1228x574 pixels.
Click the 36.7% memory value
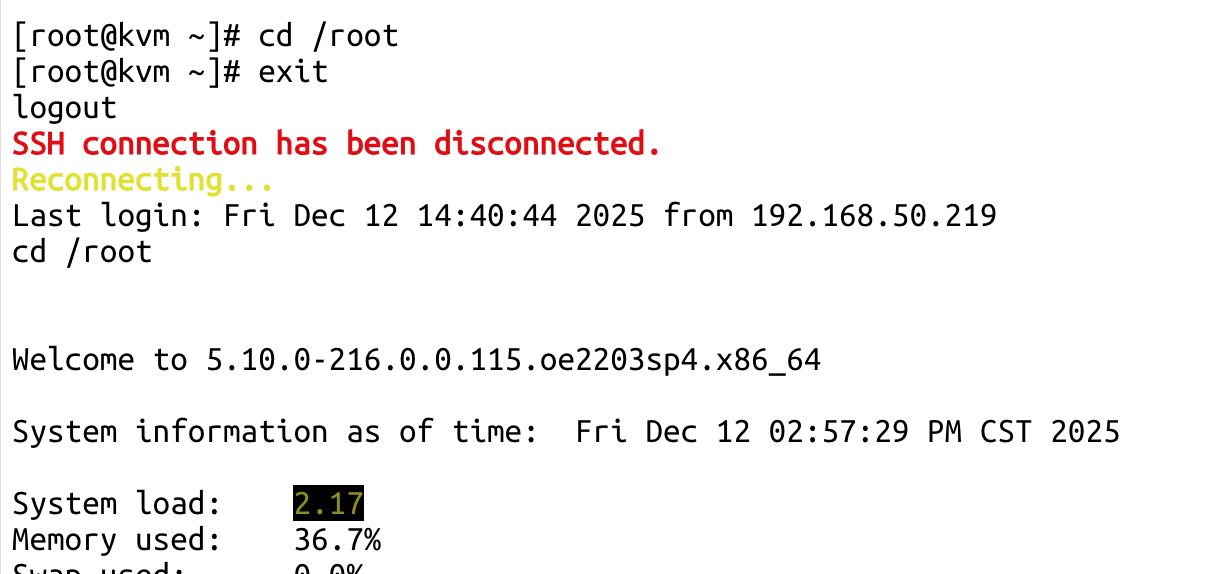coord(337,540)
